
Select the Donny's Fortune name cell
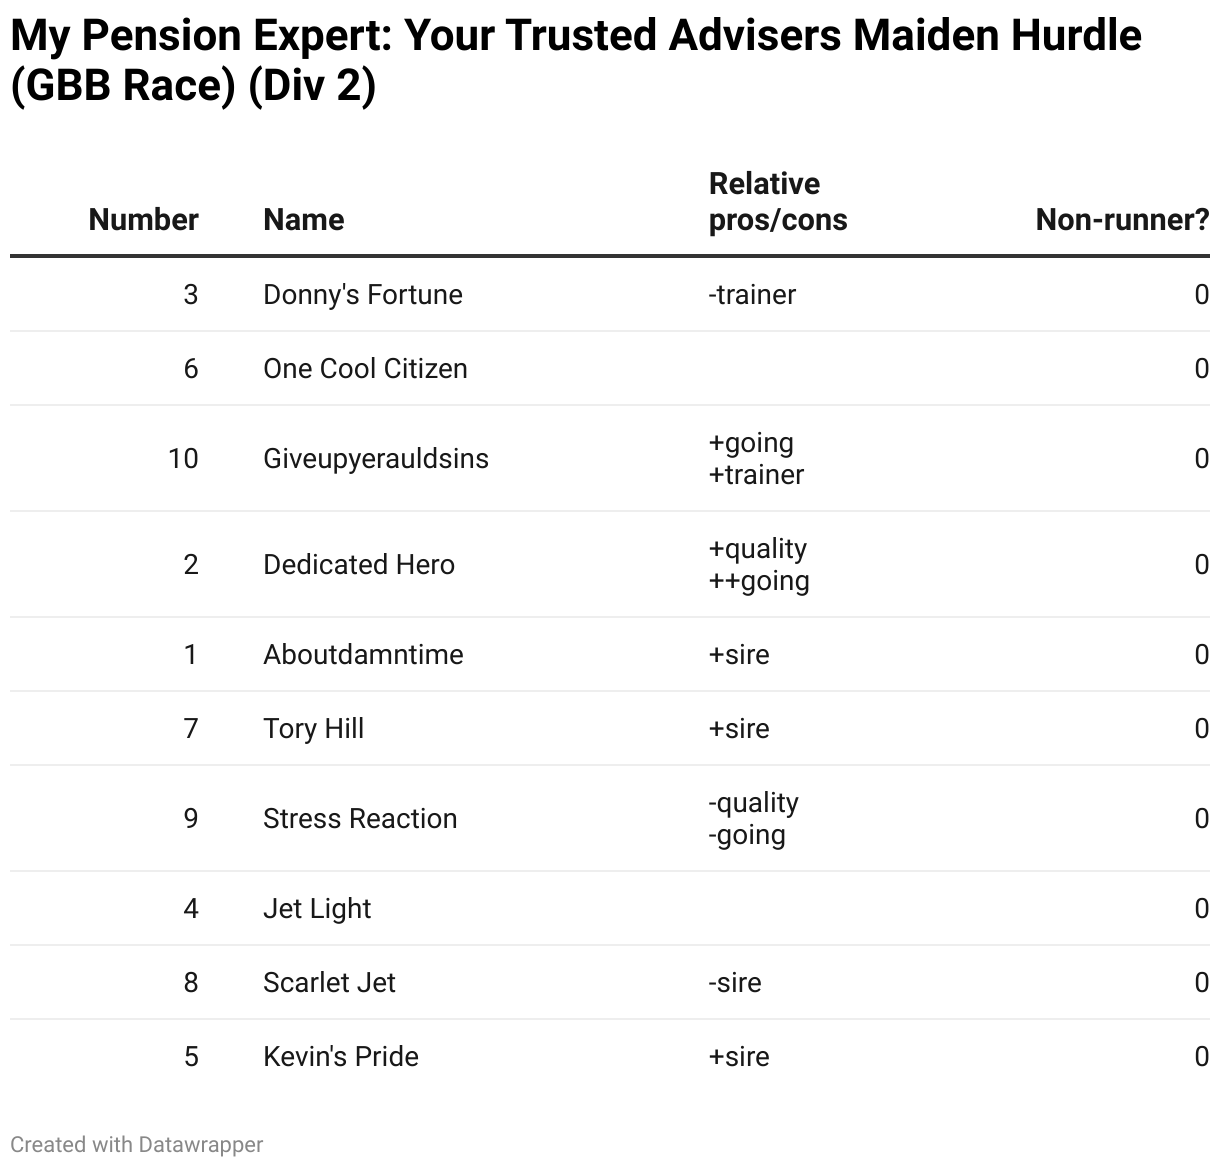(x=363, y=295)
